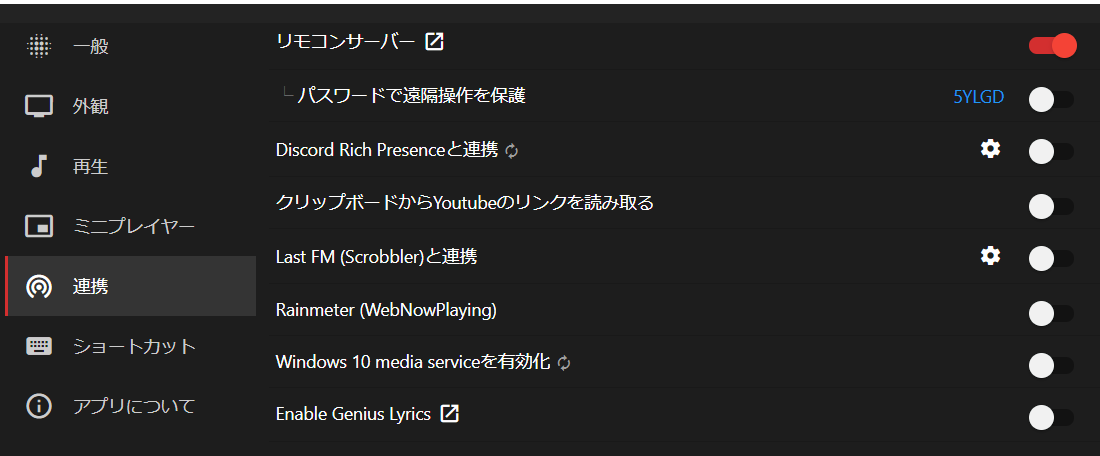Open the Enable Genius Lyrics external link icon

450,413
